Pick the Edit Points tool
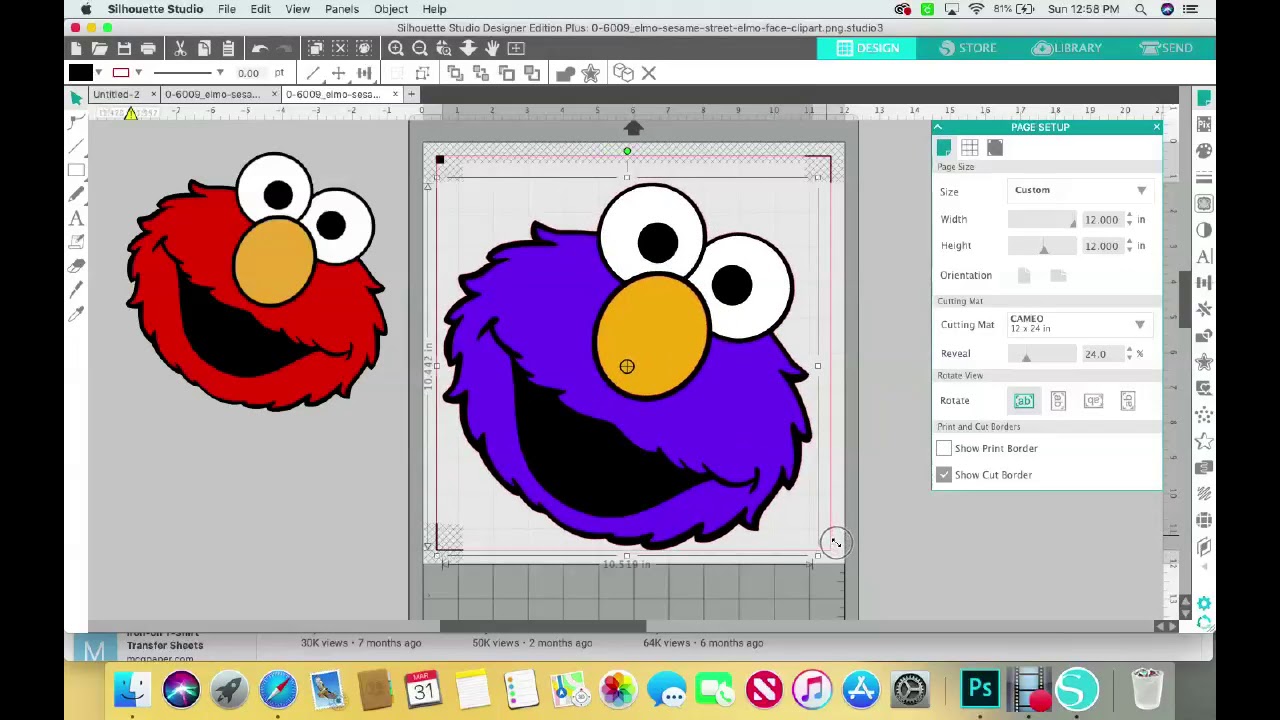The image size is (1280, 720). [76, 122]
